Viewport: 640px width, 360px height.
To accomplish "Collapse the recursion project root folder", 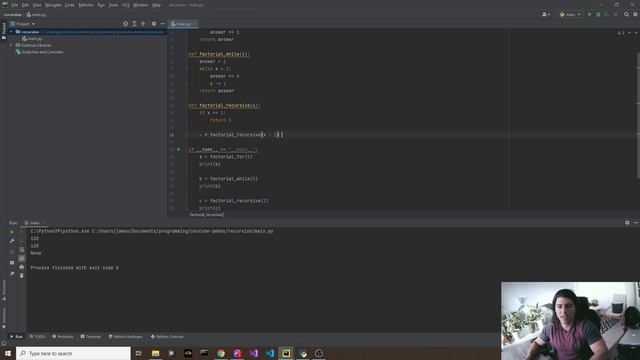I will 11,32.
